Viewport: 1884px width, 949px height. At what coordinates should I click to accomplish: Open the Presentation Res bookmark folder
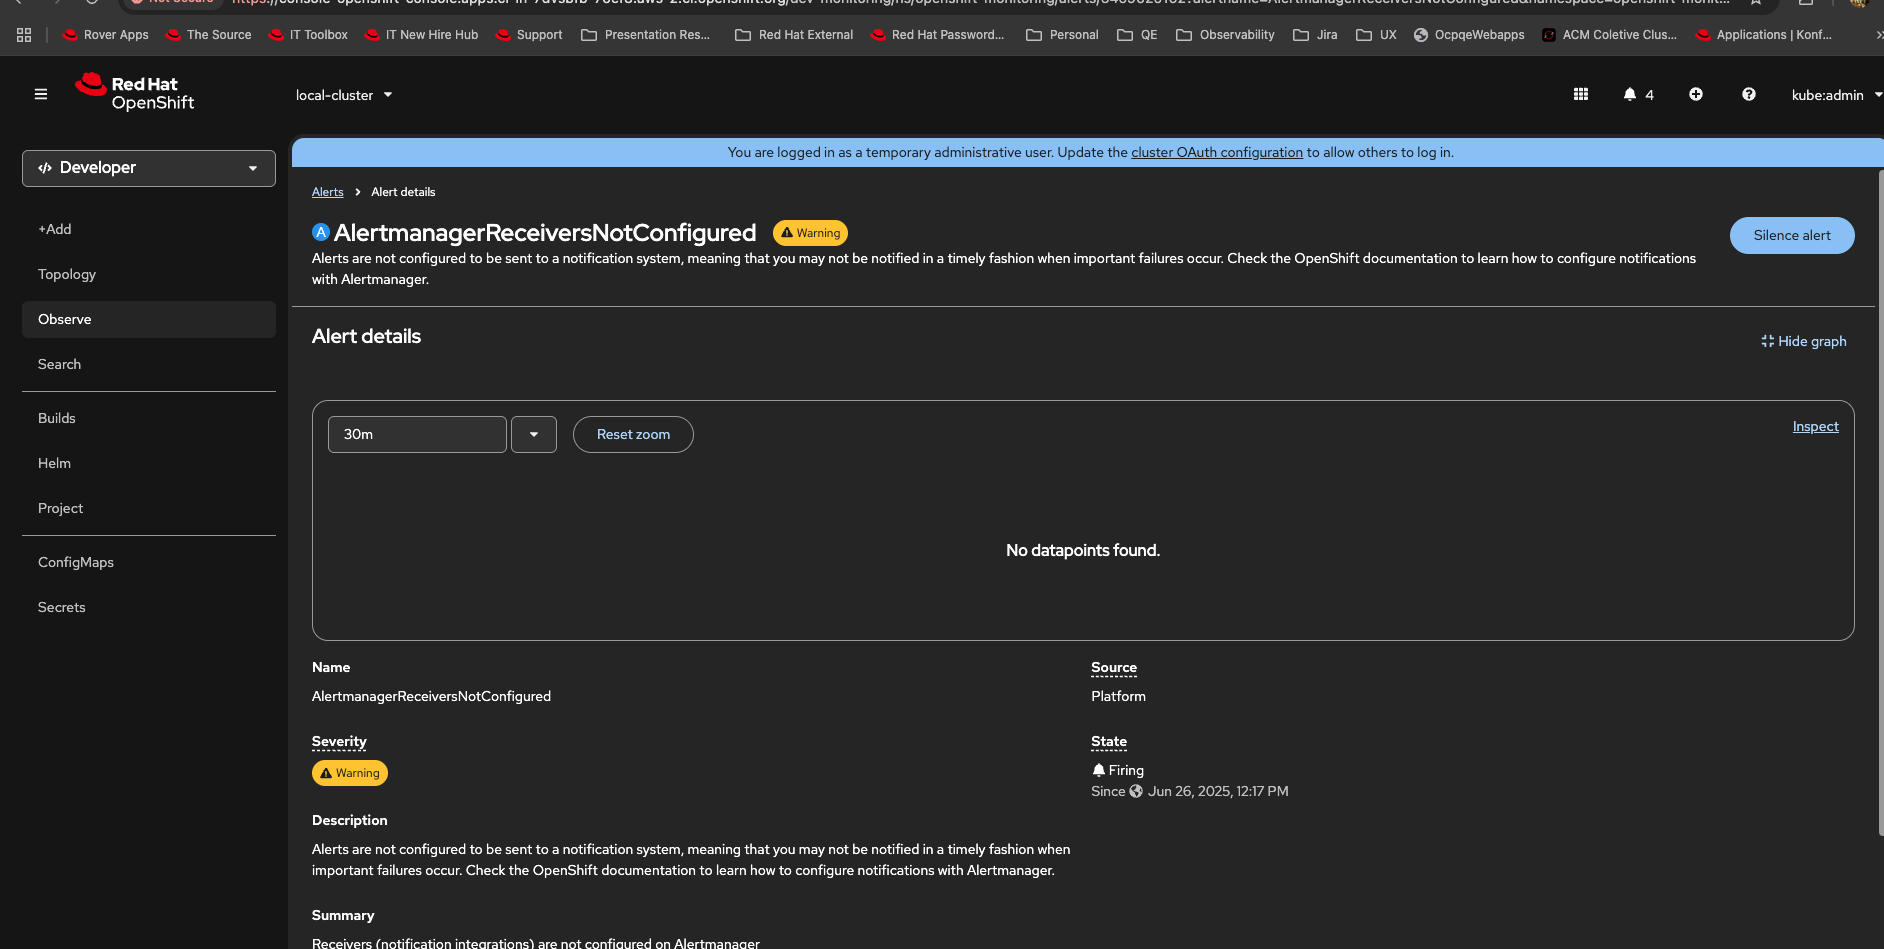(646, 35)
